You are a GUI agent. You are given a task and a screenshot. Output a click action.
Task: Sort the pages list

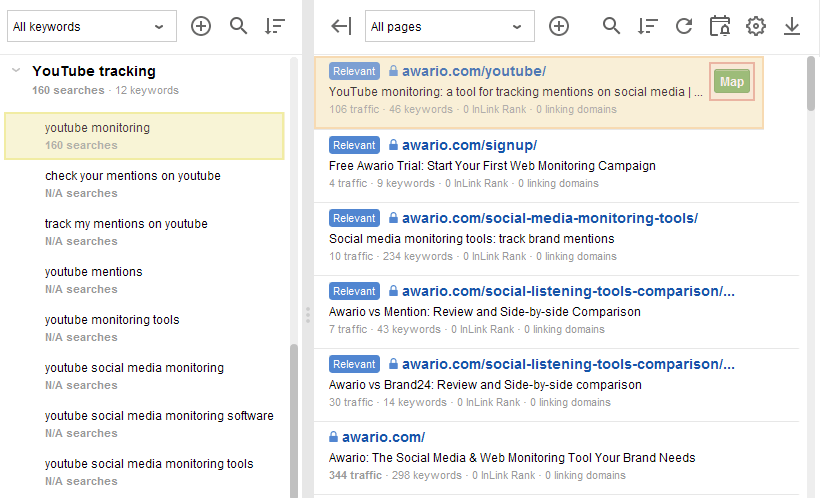pyautogui.click(x=647, y=26)
